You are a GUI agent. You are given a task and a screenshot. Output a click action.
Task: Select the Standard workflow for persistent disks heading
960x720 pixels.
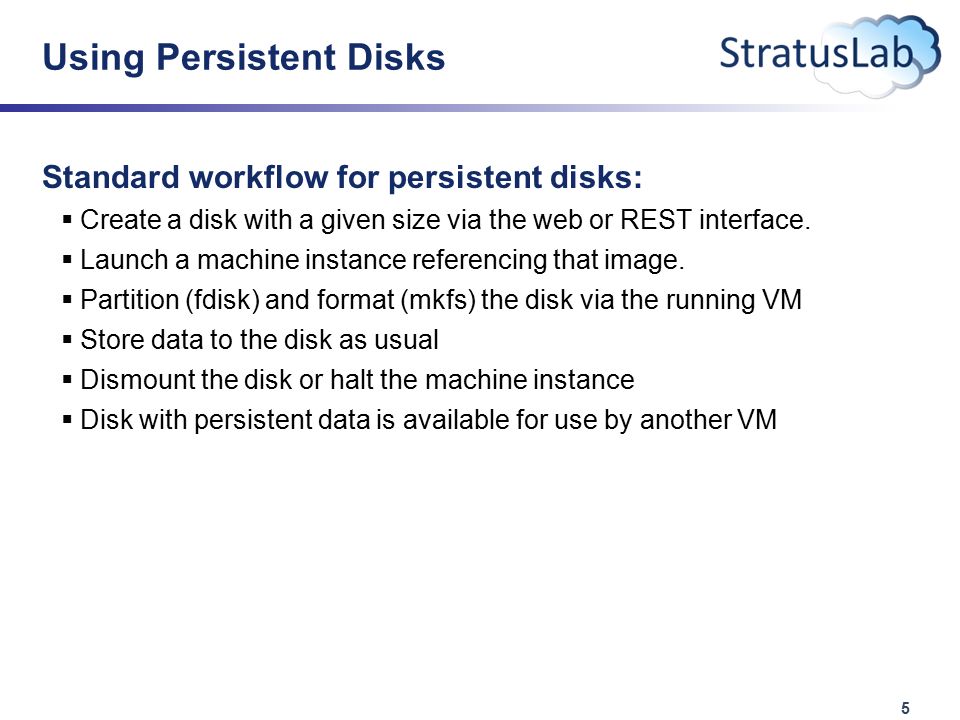point(342,178)
